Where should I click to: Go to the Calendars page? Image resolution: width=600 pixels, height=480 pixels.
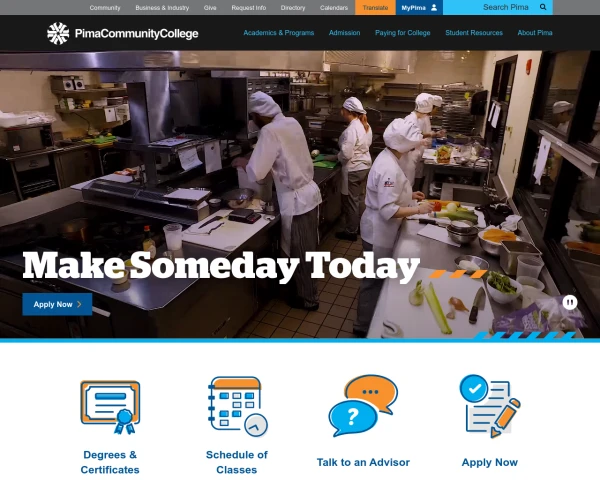pyautogui.click(x=334, y=8)
